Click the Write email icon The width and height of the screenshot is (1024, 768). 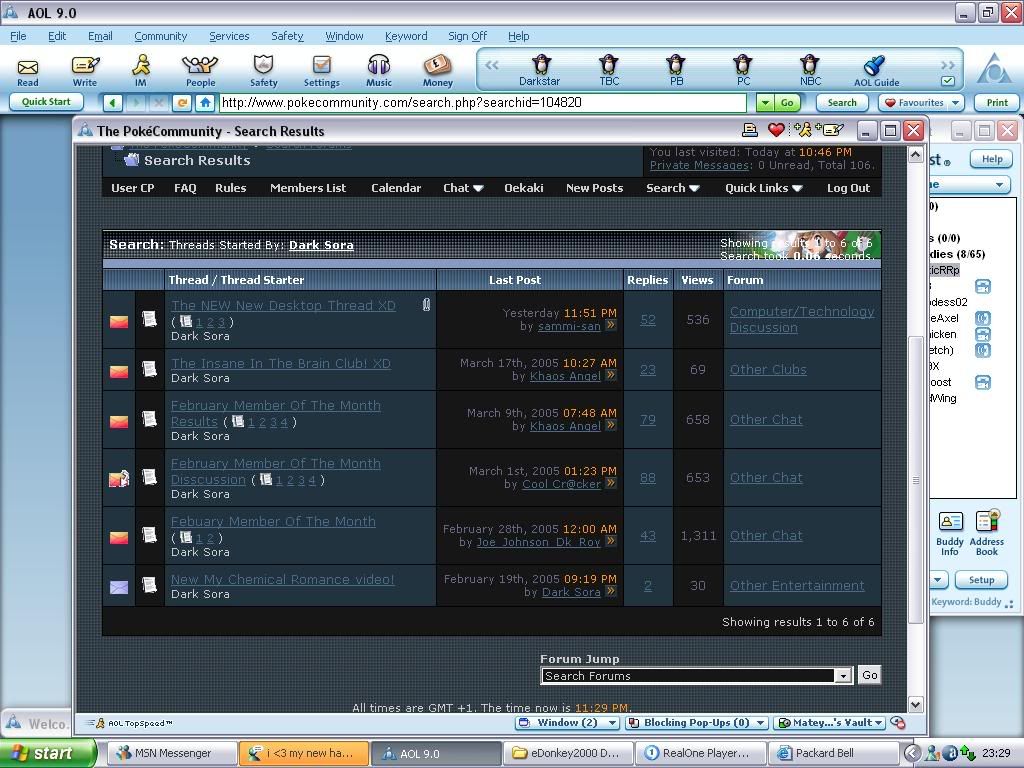[85, 71]
